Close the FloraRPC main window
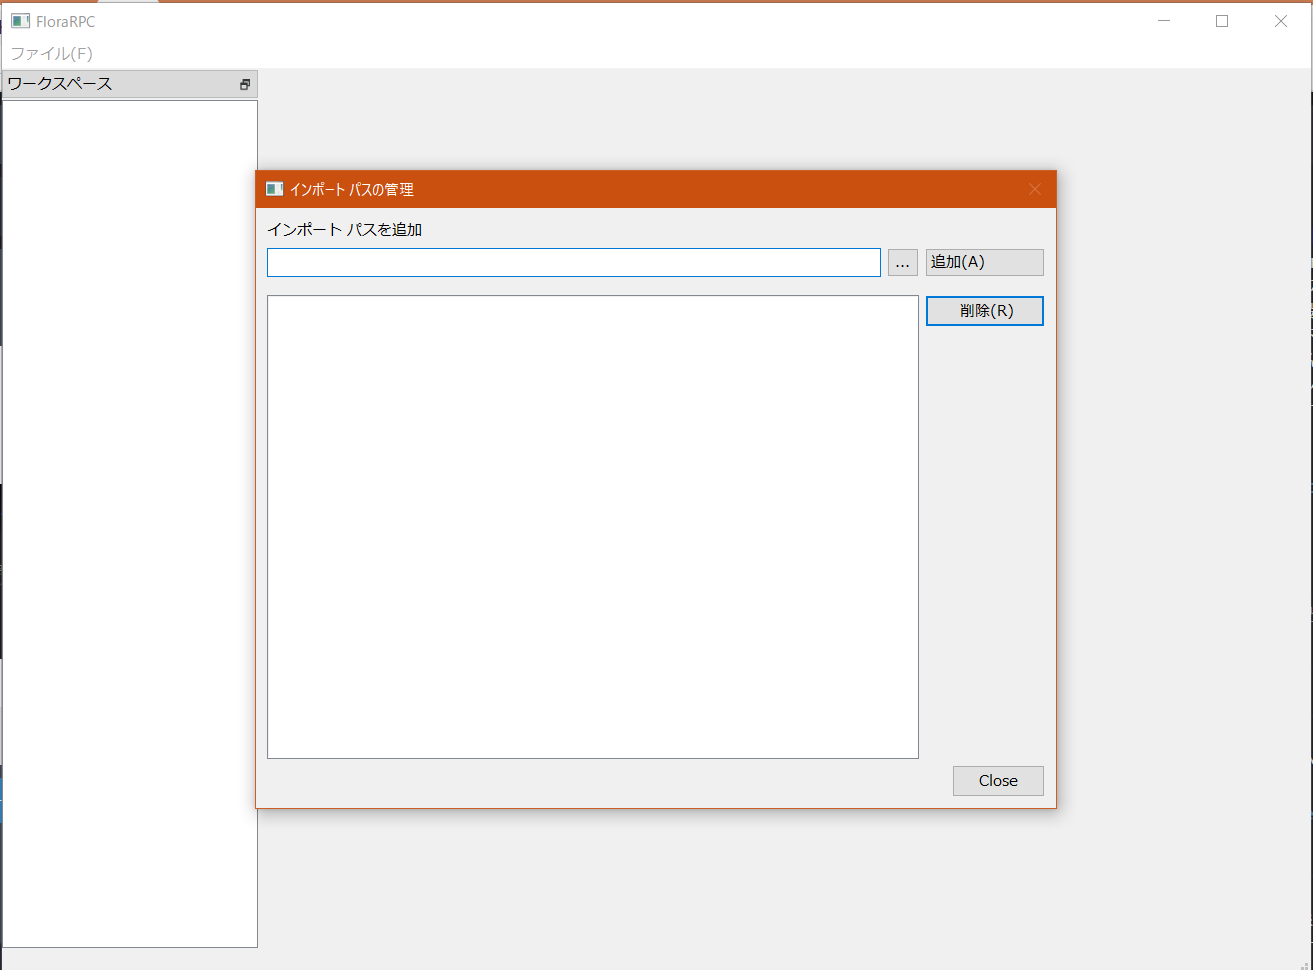 point(1280,21)
